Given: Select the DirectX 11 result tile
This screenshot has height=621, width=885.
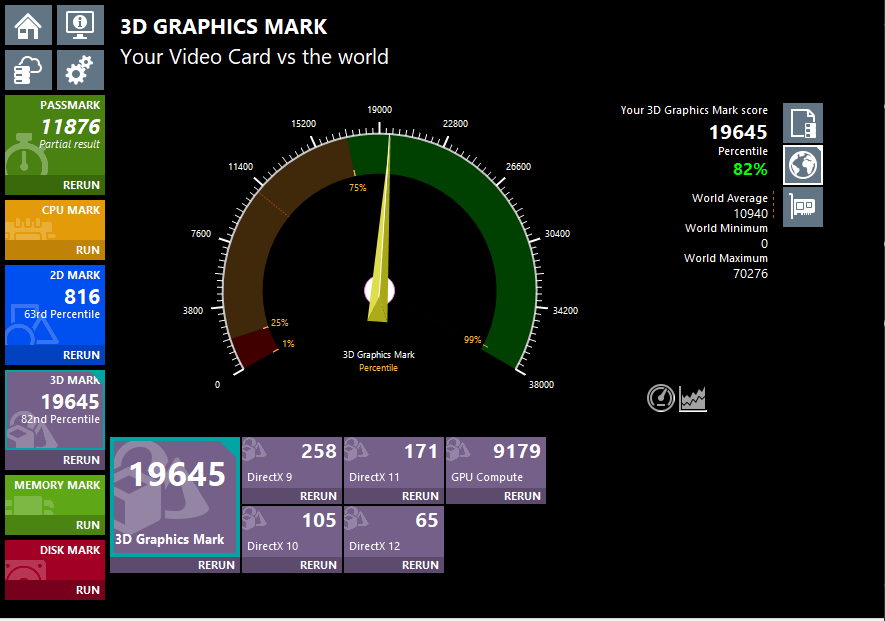Looking at the screenshot, I should [393, 461].
